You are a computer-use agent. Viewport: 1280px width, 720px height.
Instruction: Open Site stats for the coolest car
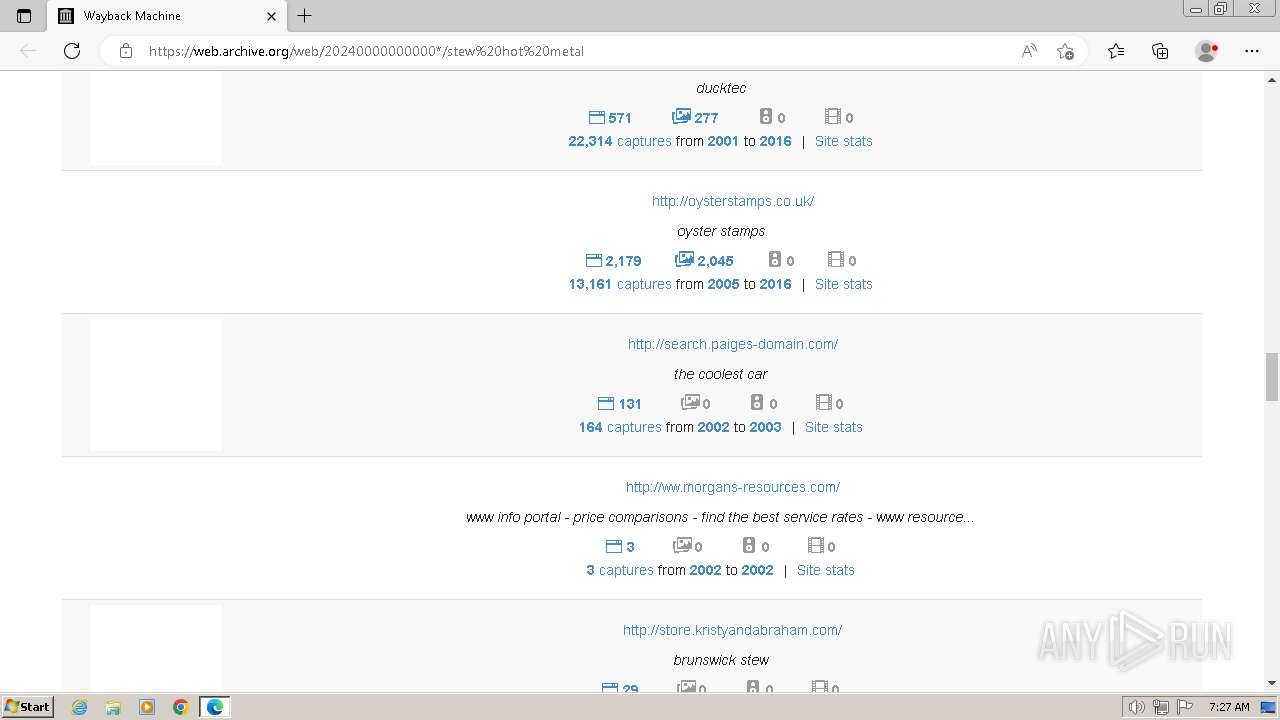[x=833, y=427]
